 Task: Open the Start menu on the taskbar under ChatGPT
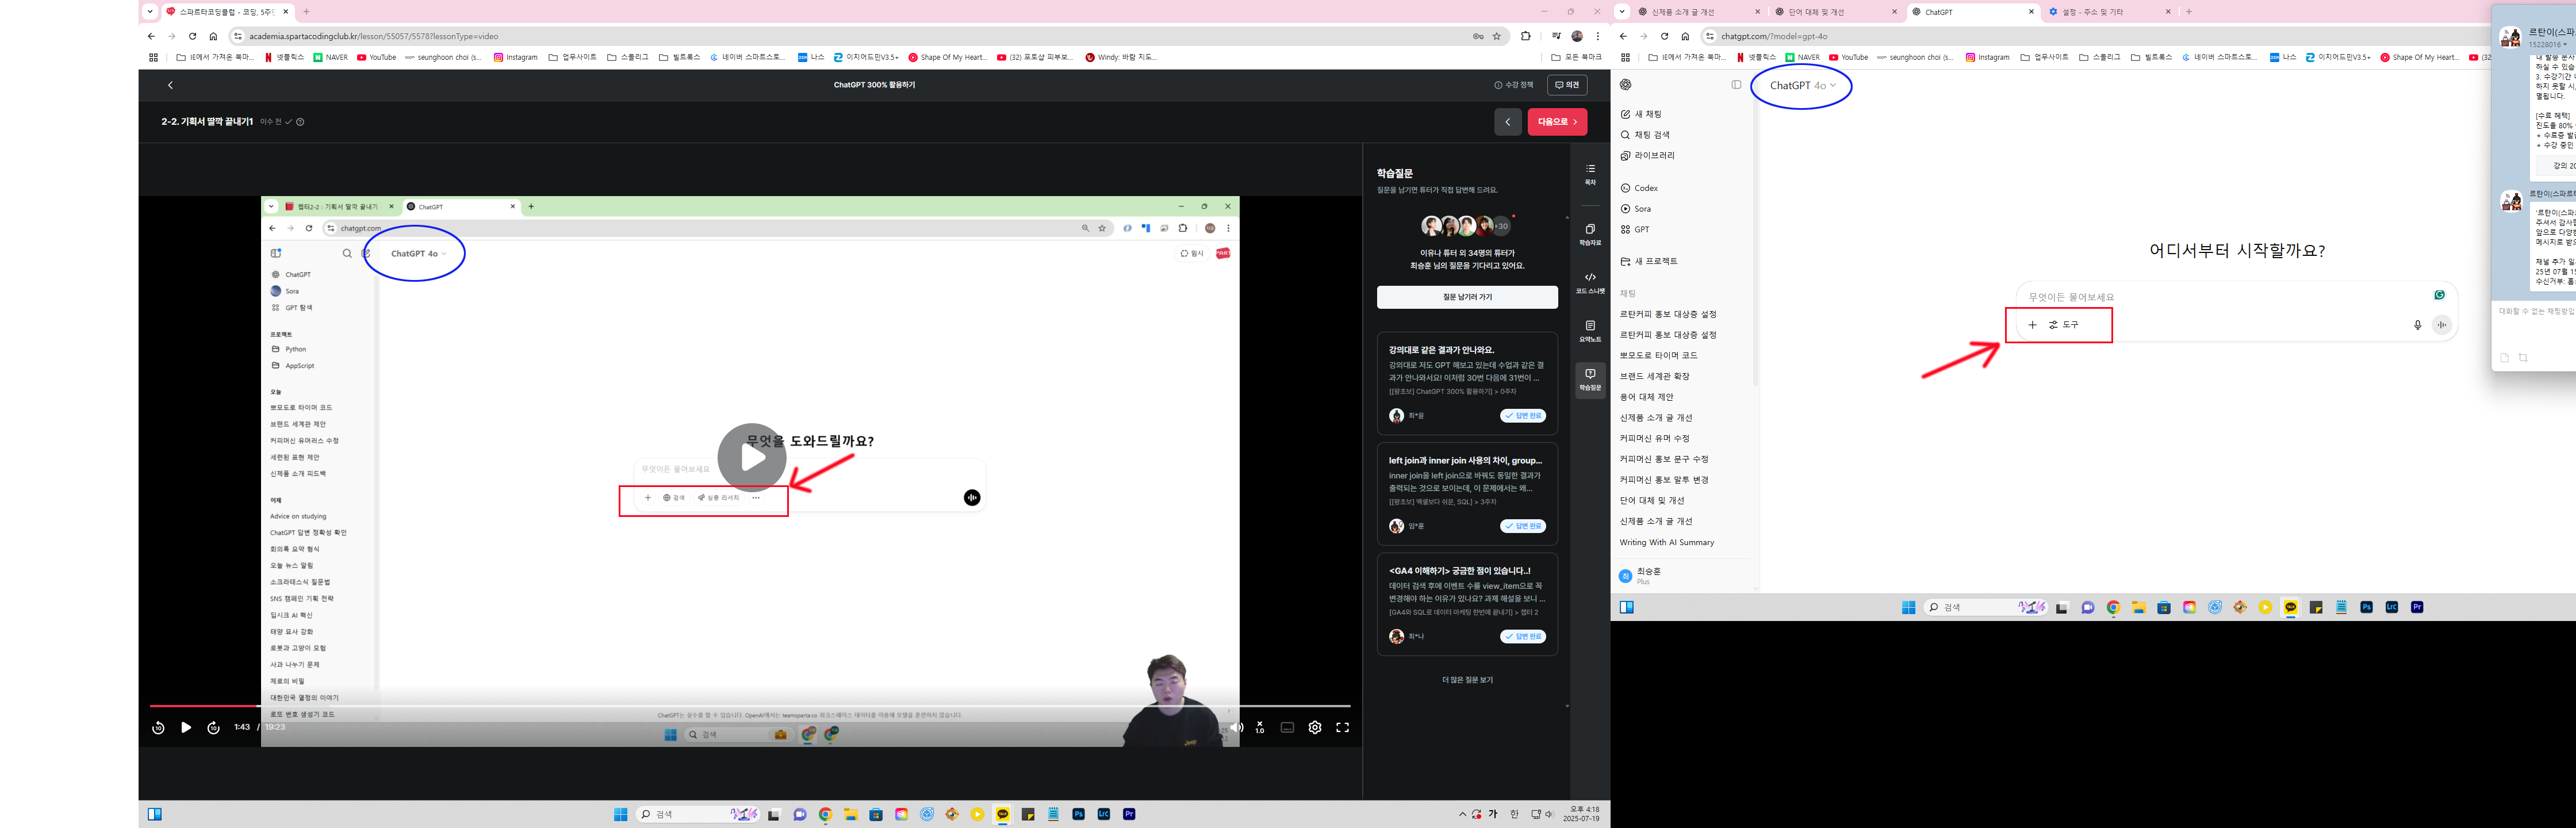1908,607
